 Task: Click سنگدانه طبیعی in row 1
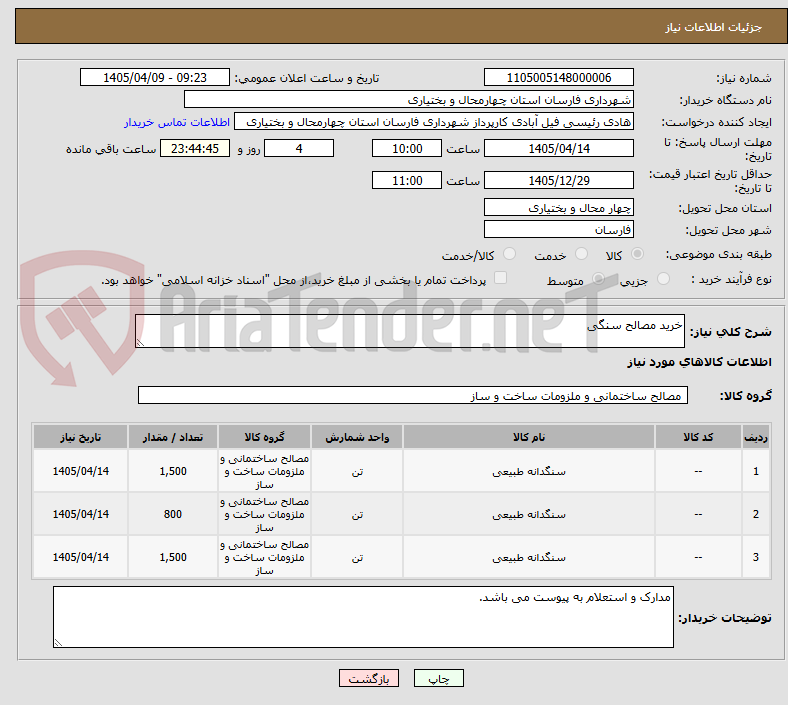pos(529,471)
